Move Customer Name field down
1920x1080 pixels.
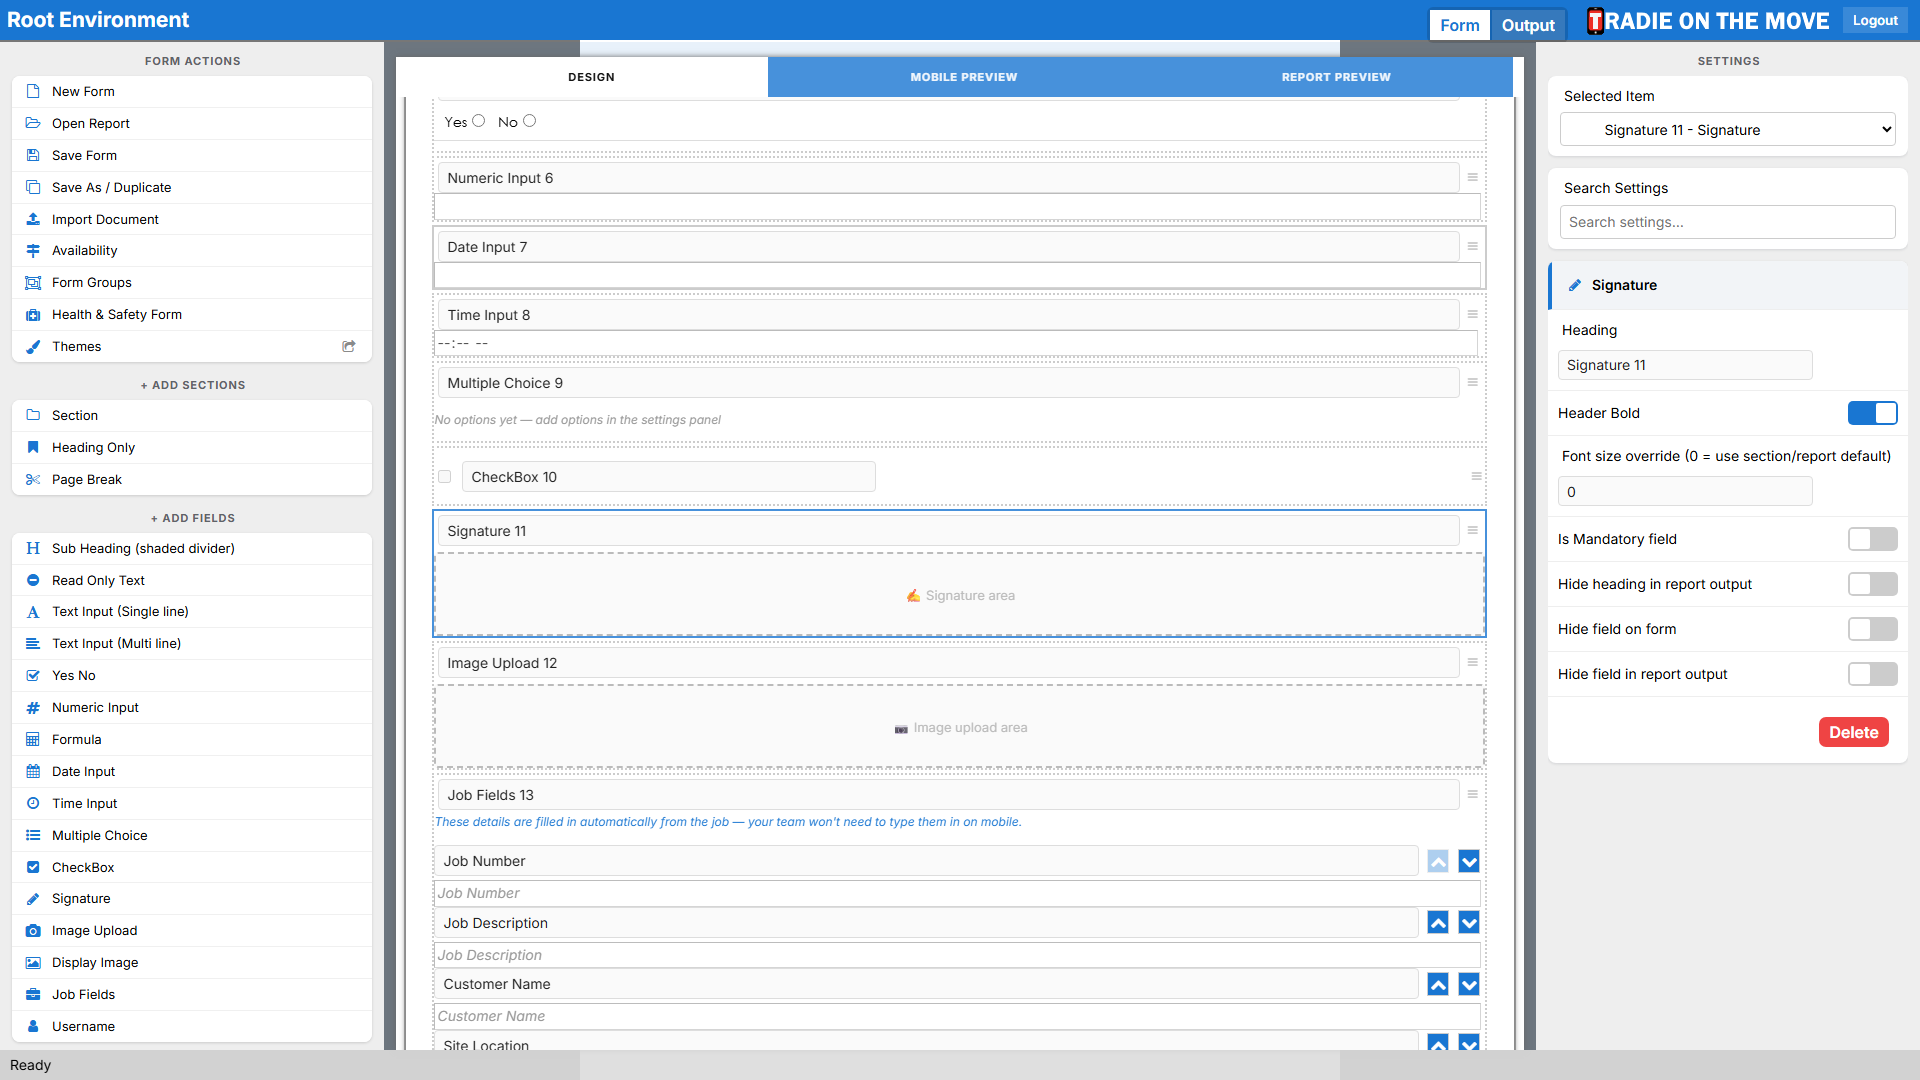pos(1469,985)
